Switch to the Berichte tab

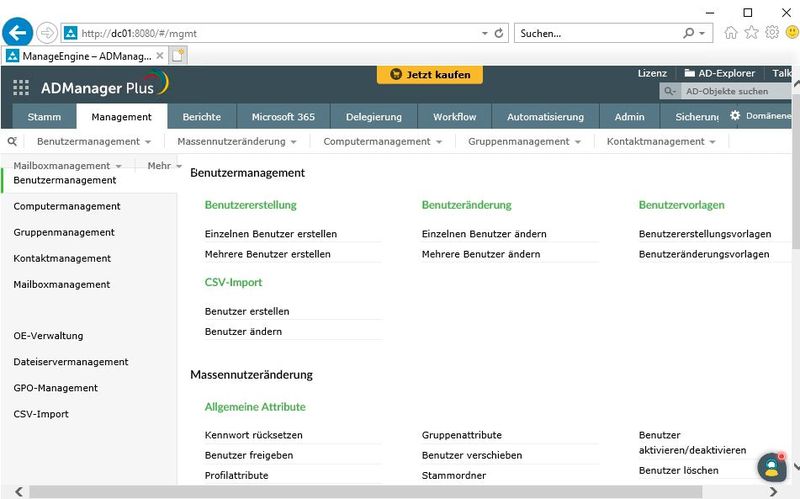[202, 116]
